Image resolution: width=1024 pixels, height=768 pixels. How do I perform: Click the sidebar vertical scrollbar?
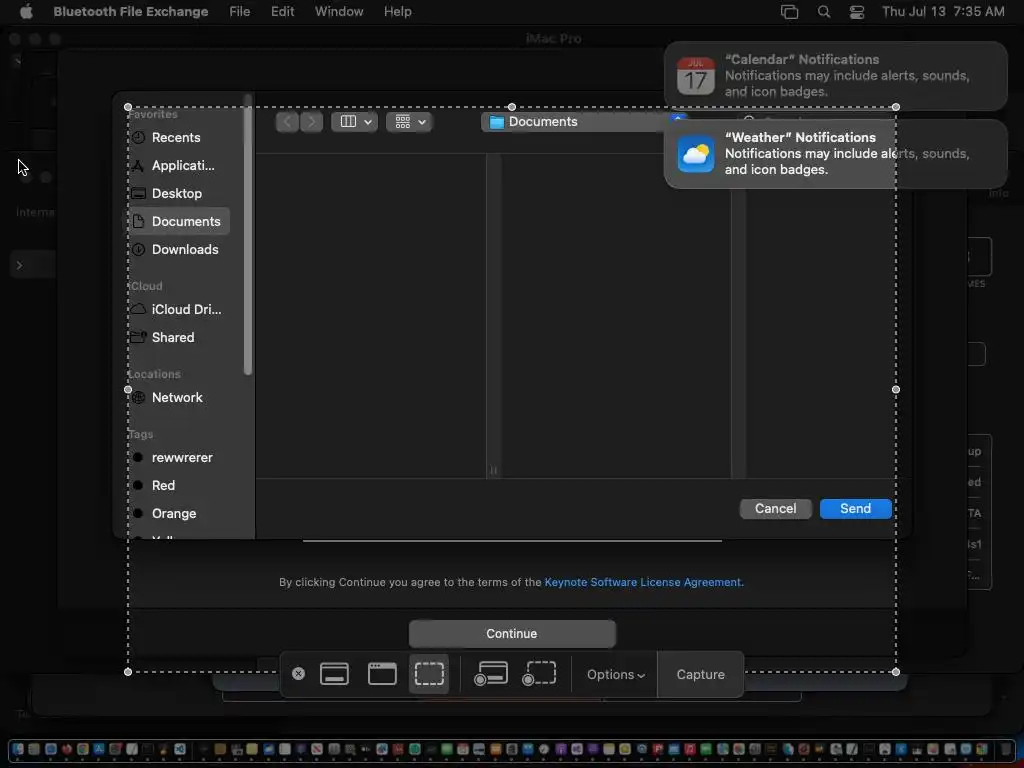coord(248,235)
